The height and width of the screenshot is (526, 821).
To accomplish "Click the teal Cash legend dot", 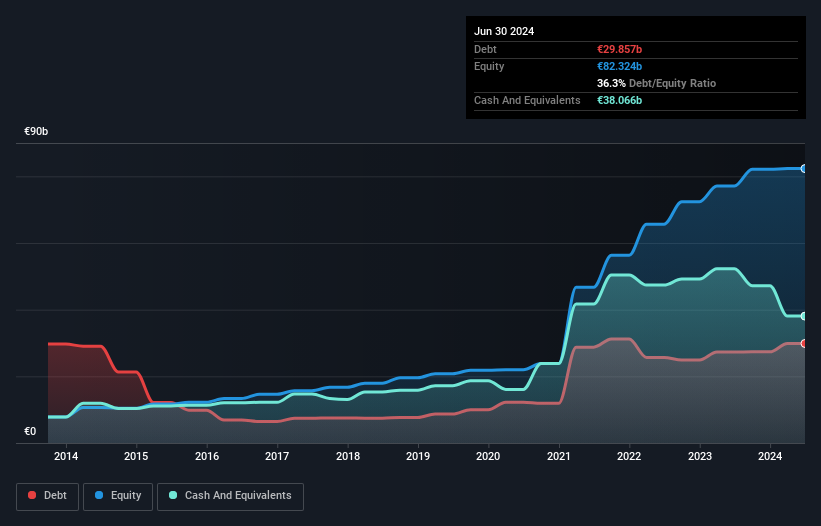I will pos(173,495).
